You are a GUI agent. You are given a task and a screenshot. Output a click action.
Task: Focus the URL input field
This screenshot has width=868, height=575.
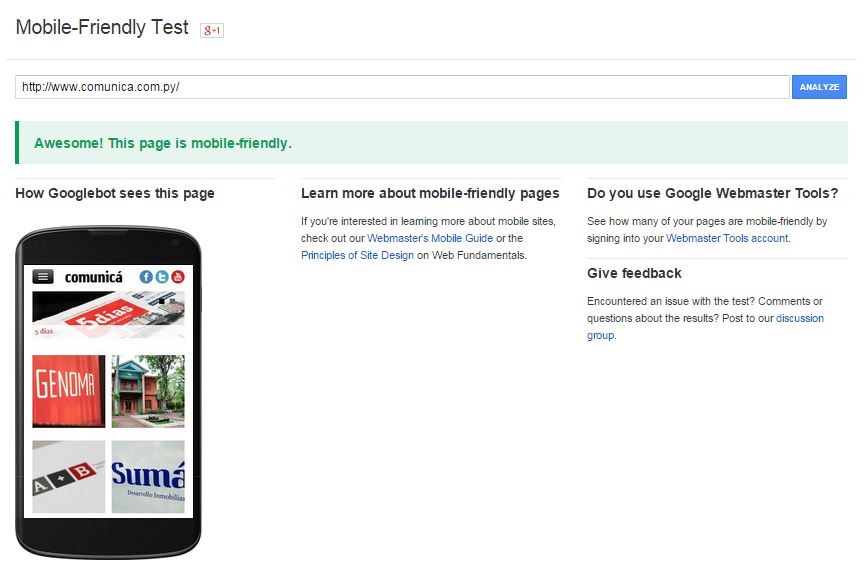(402, 87)
